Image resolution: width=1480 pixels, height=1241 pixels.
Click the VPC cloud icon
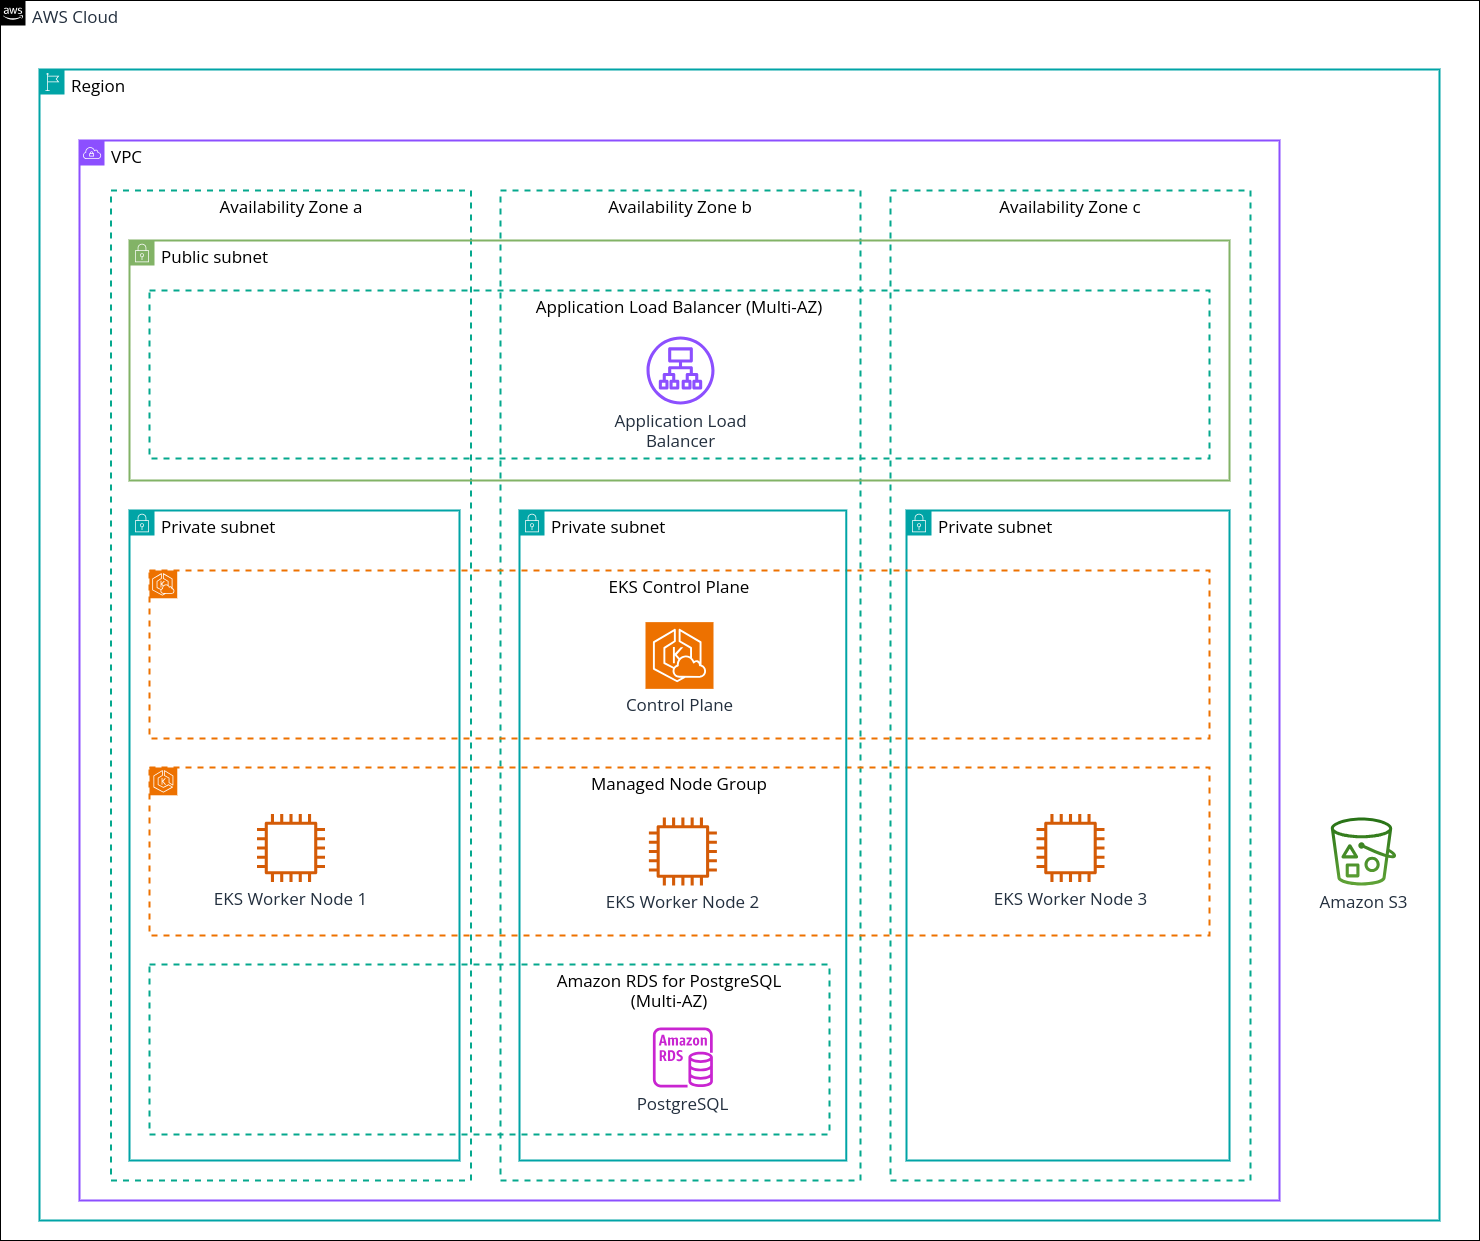[92, 153]
